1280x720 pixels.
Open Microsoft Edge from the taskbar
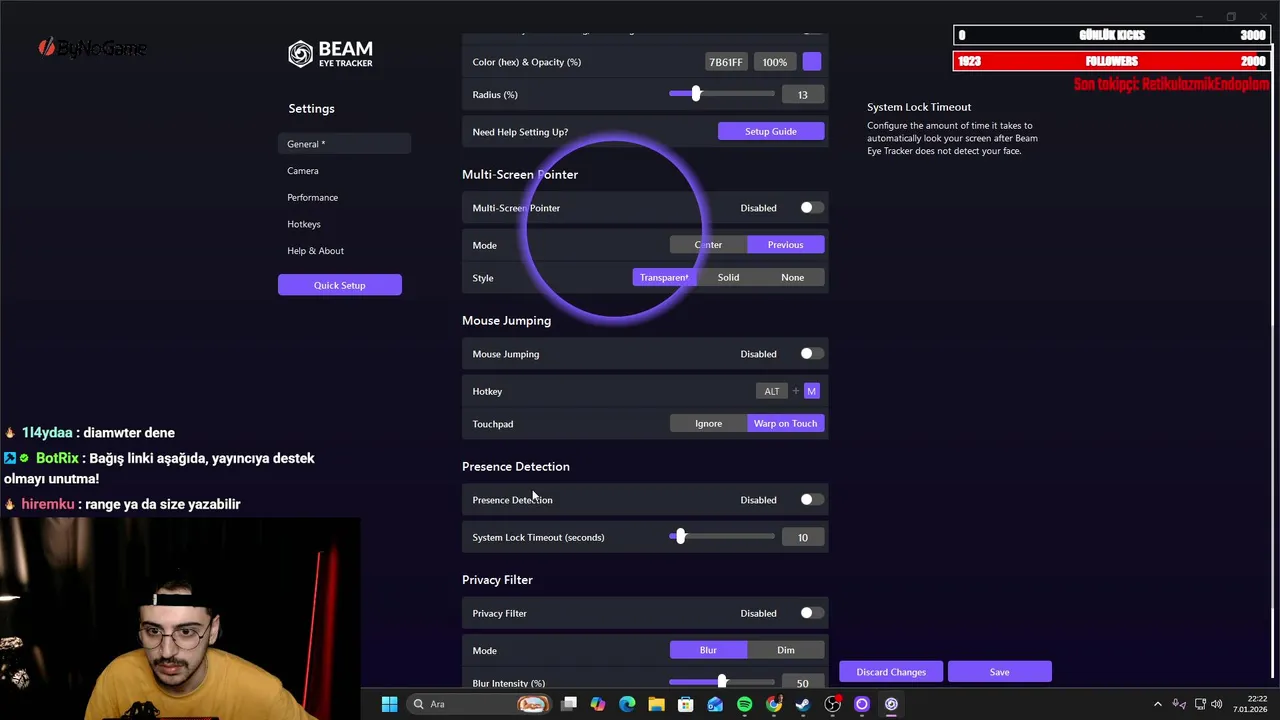pos(627,704)
